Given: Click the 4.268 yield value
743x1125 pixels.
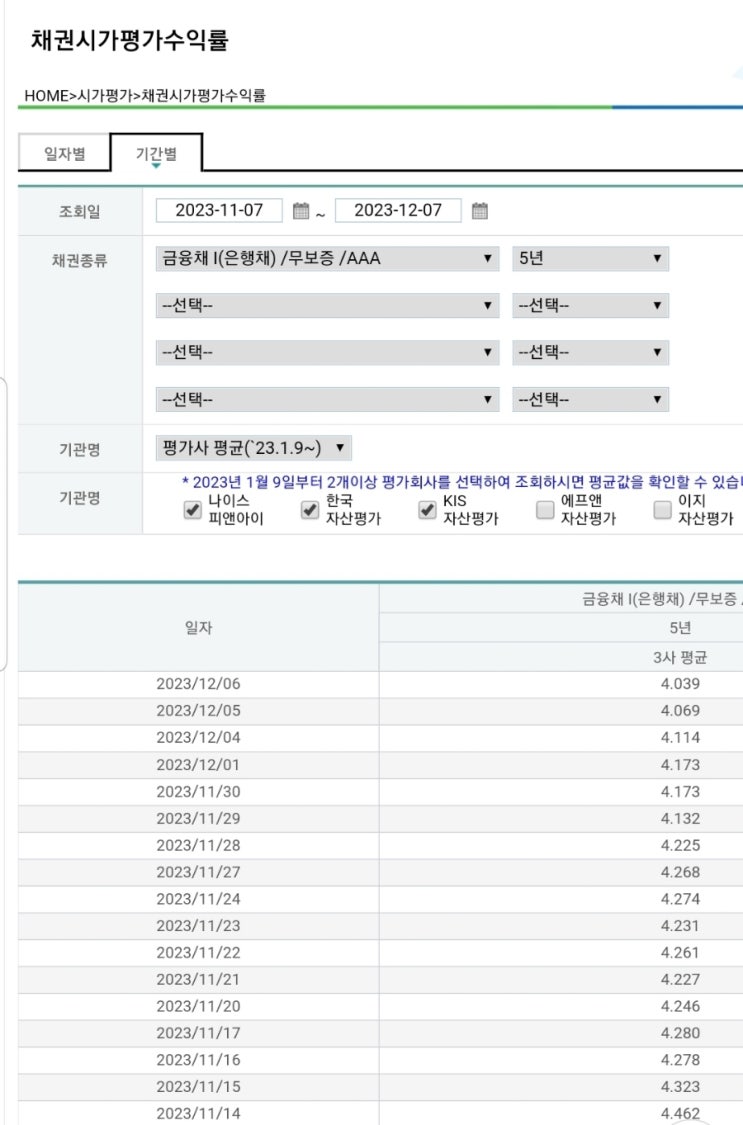Looking at the screenshot, I should pyautogui.click(x=681, y=872).
